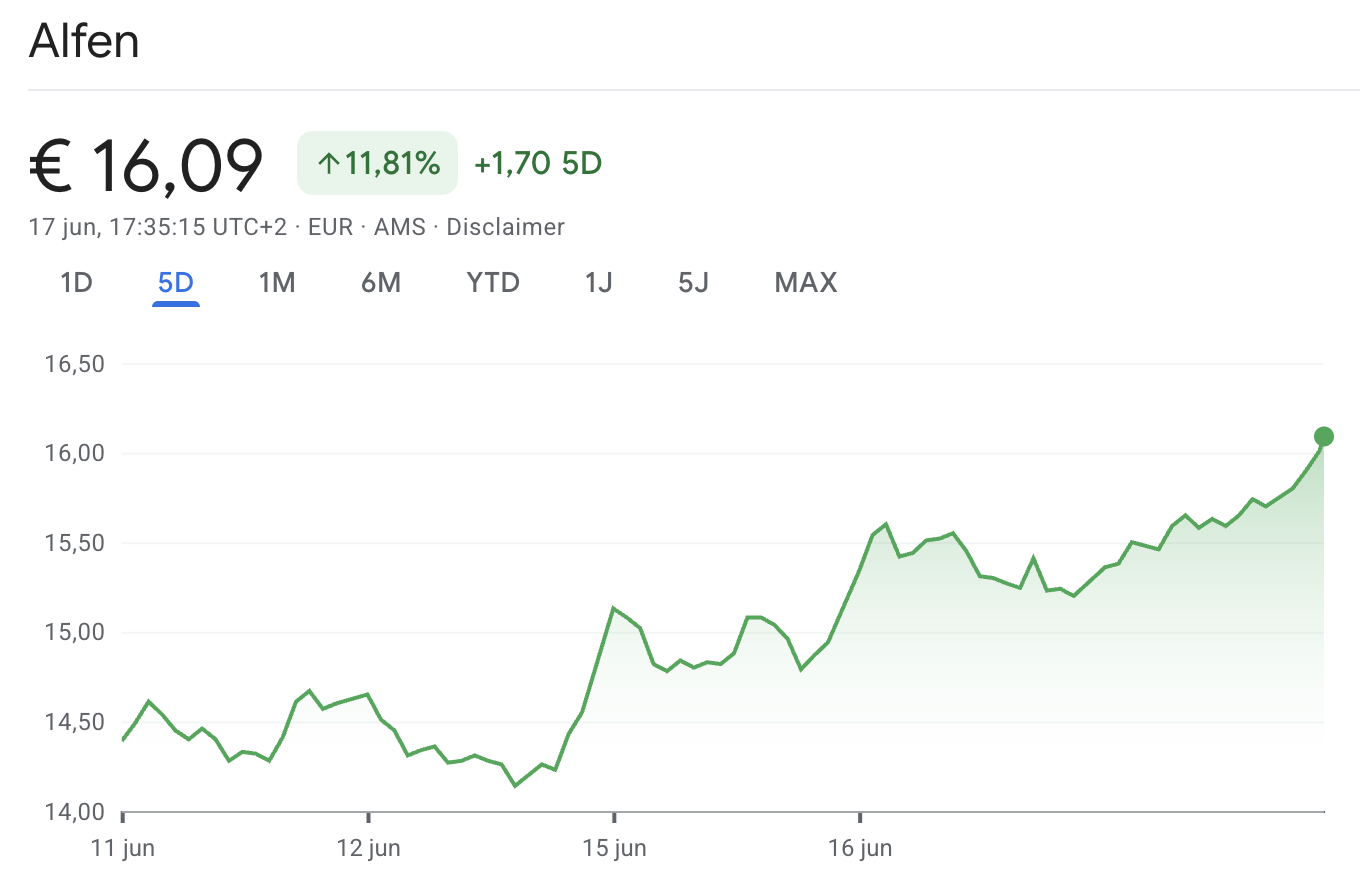
Task: Click the 12 jun date label
Action: point(369,849)
